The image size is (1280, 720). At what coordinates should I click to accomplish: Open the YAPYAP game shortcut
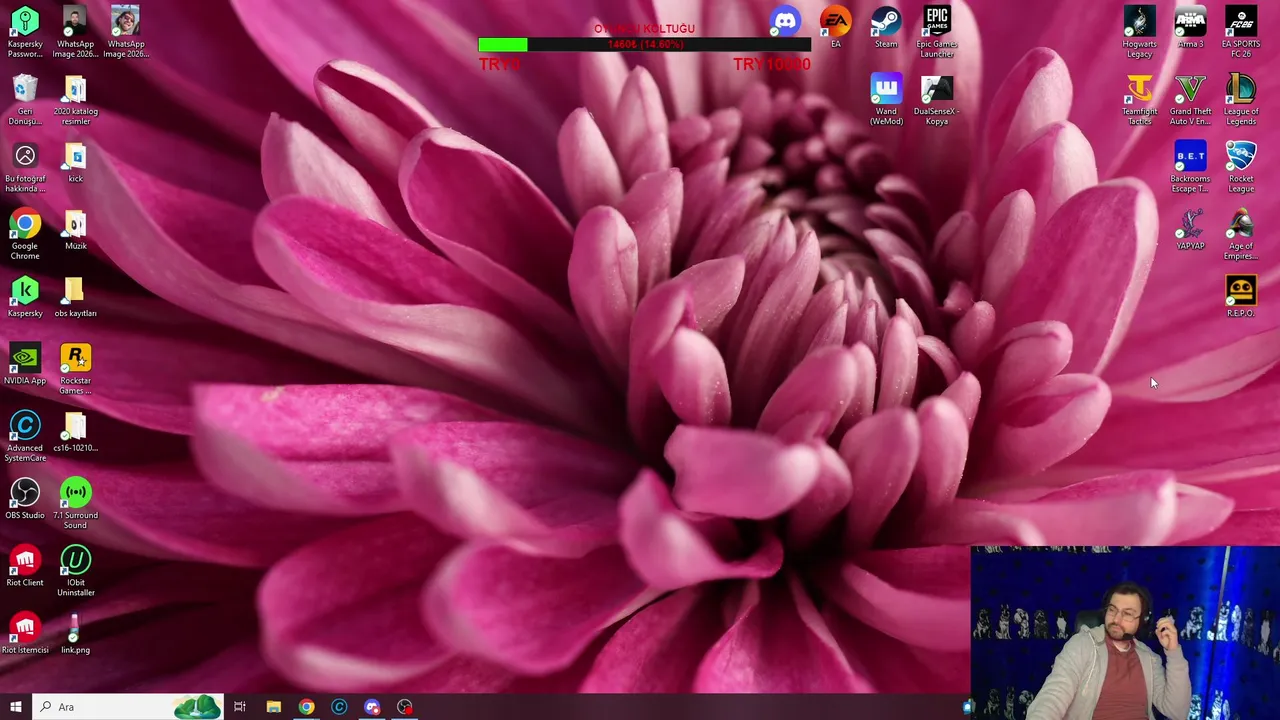[1190, 229]
